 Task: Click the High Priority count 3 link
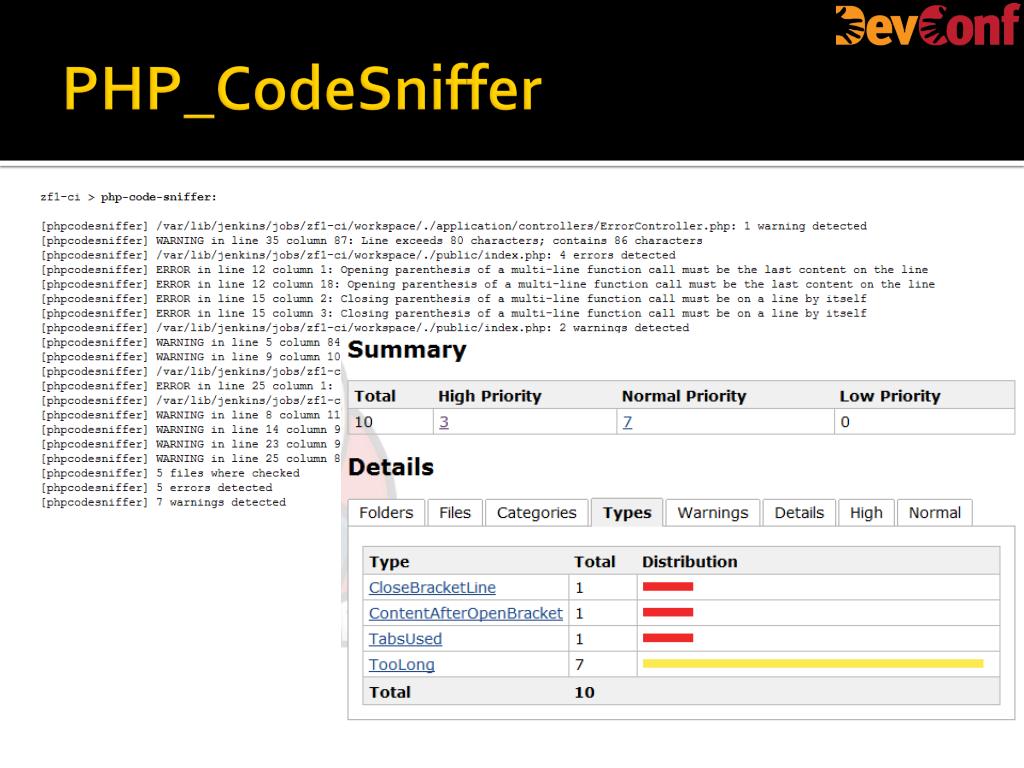[x=444, y=422]
